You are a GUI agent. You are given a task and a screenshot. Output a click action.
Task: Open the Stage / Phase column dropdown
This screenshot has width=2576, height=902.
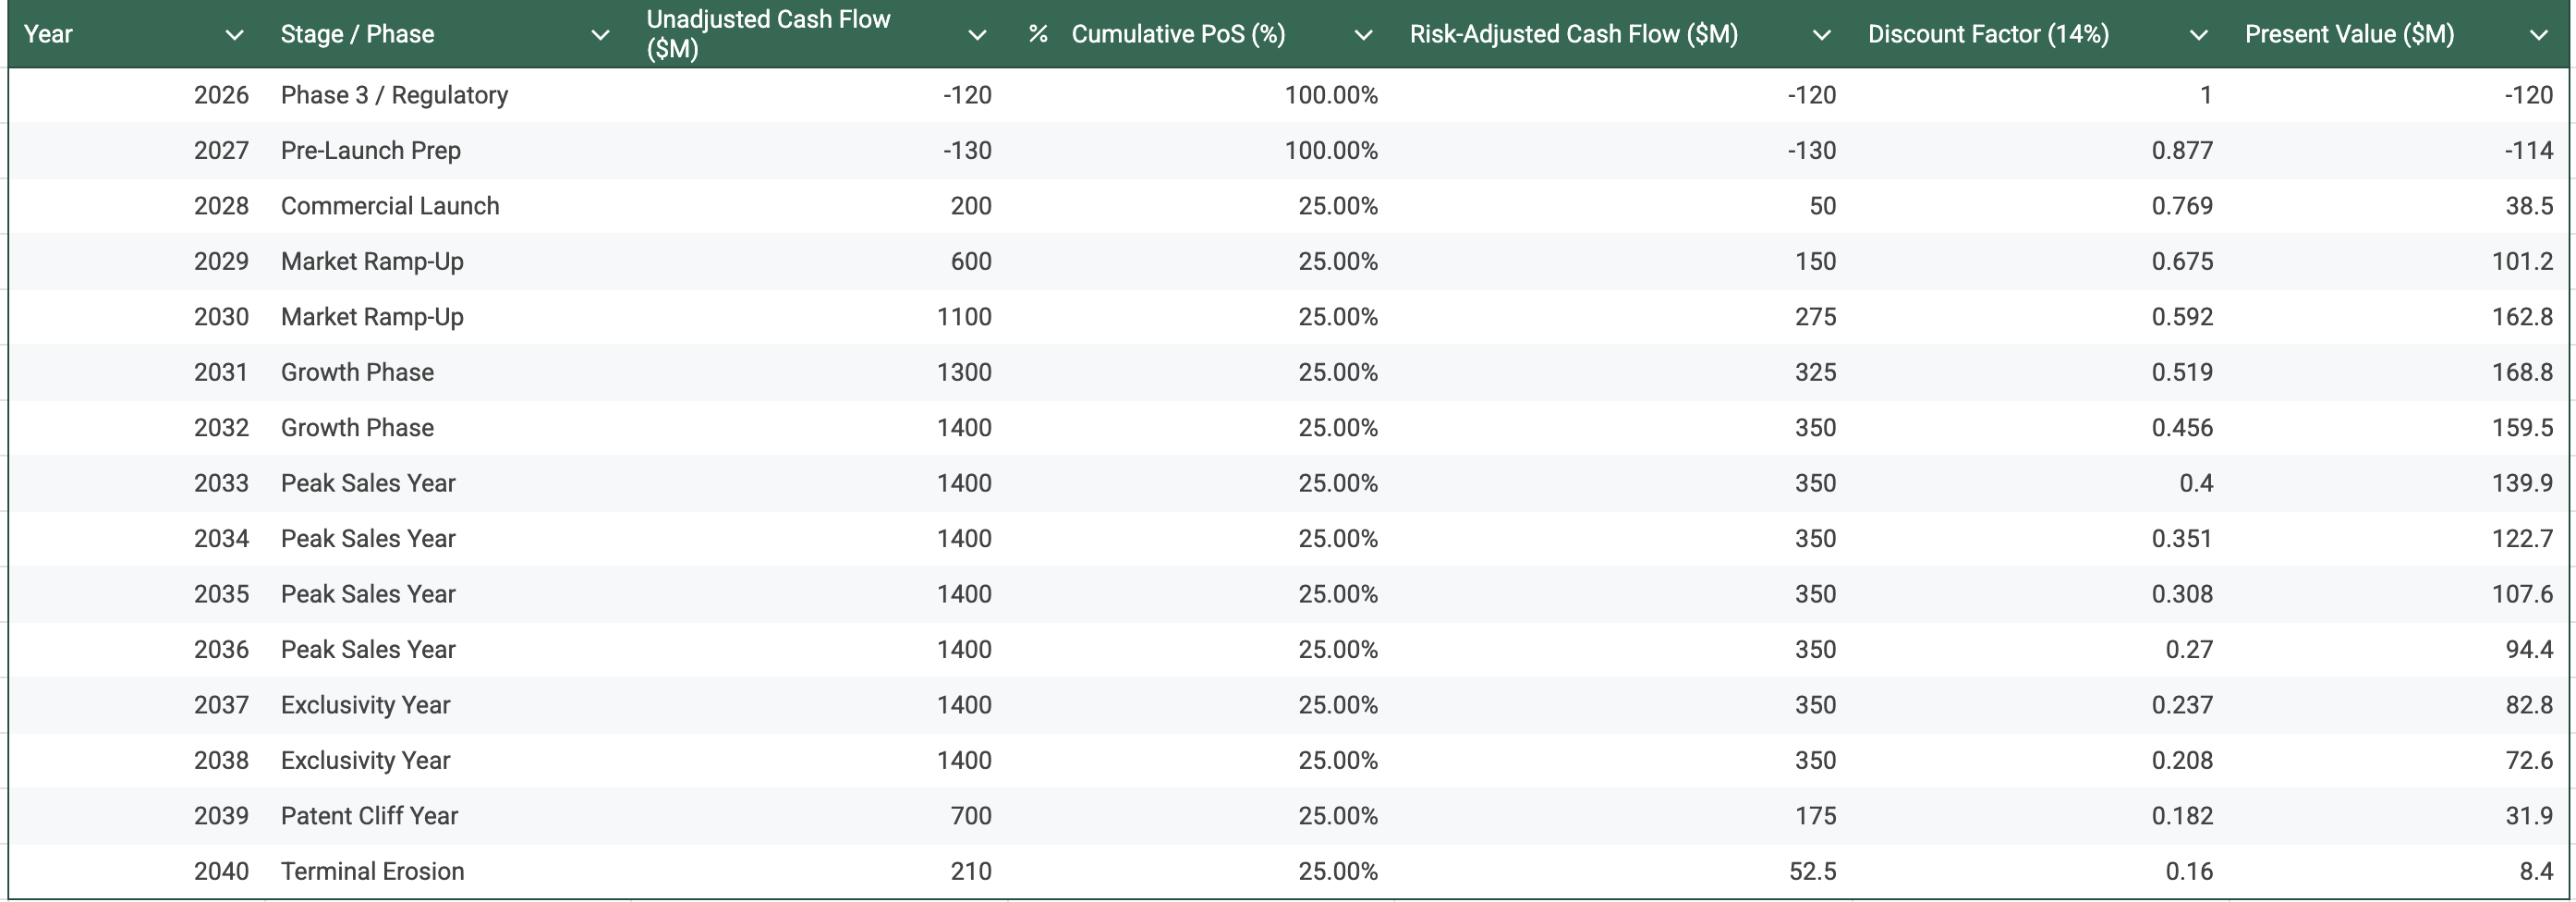point(600,35)
